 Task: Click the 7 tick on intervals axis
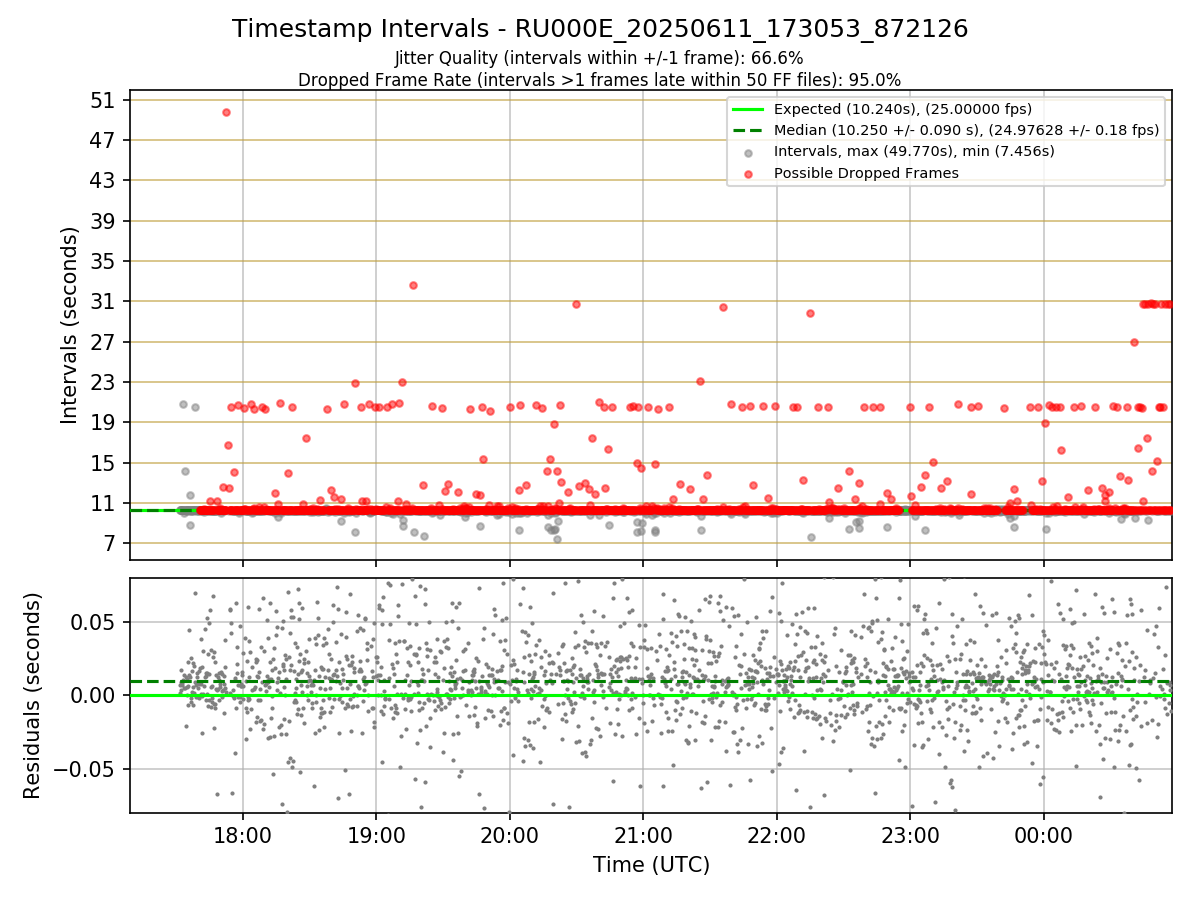click(111, 543)
